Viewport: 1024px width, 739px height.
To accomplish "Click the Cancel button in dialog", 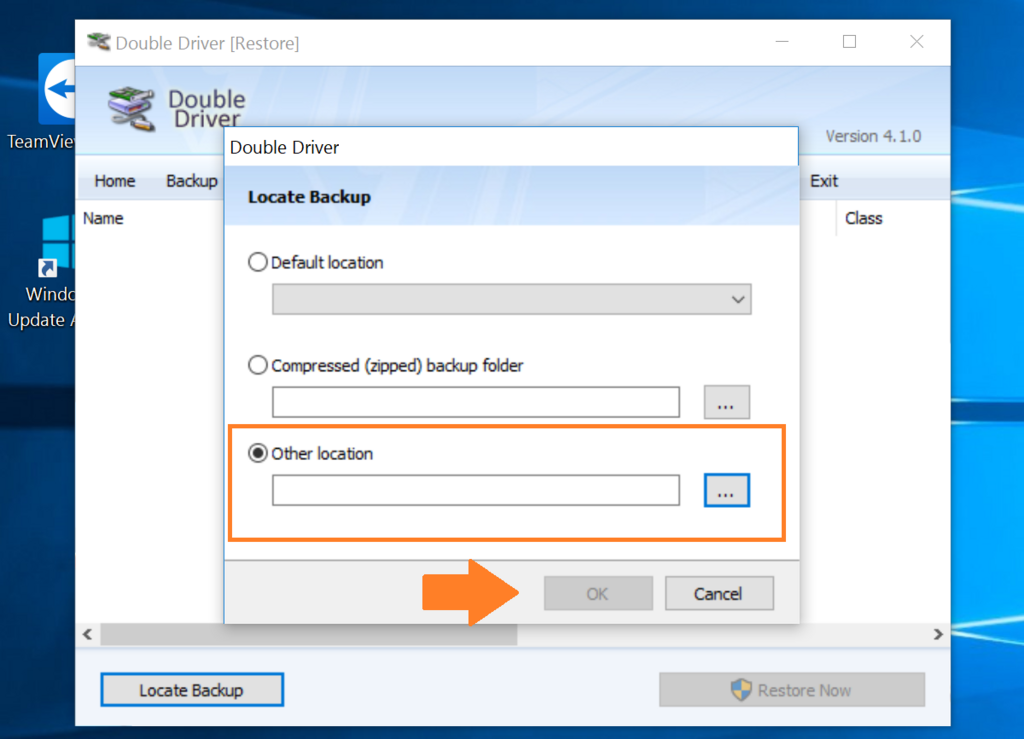I will click(x=719, y=593).
